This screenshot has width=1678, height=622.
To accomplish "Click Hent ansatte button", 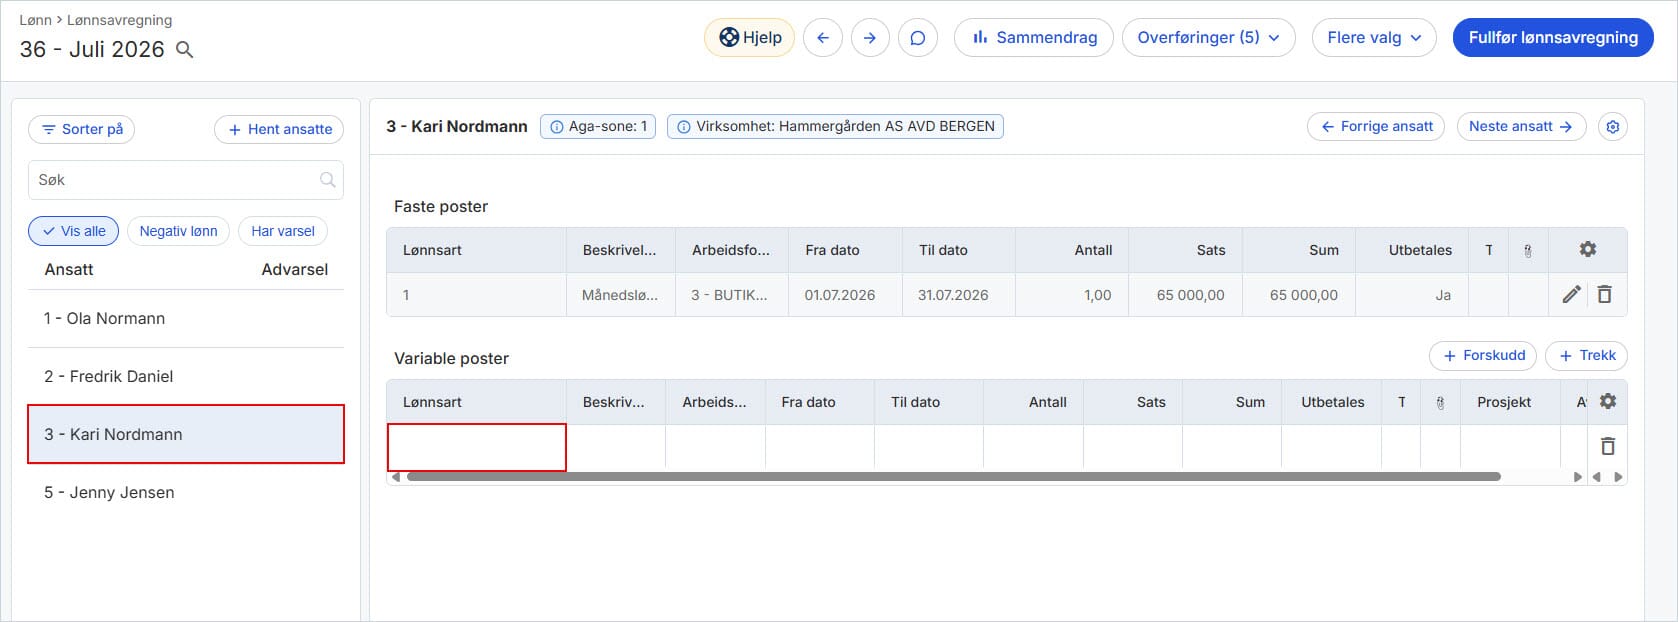I will [279, 129].
